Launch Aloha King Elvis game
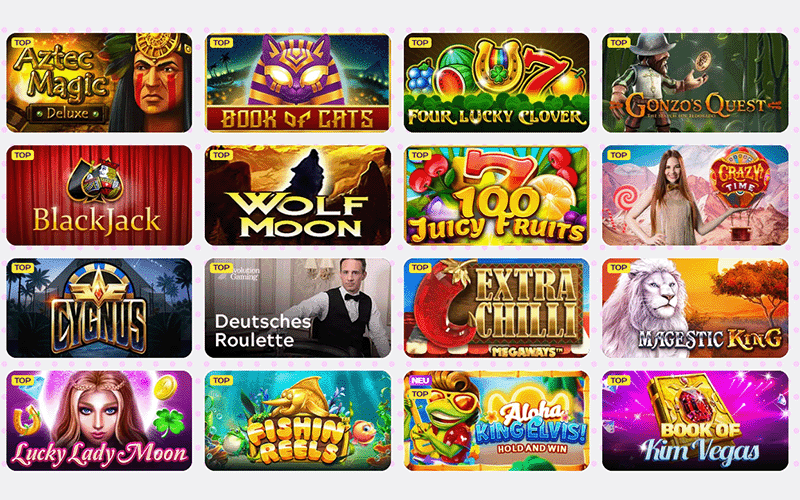 [x=496, y=420]
